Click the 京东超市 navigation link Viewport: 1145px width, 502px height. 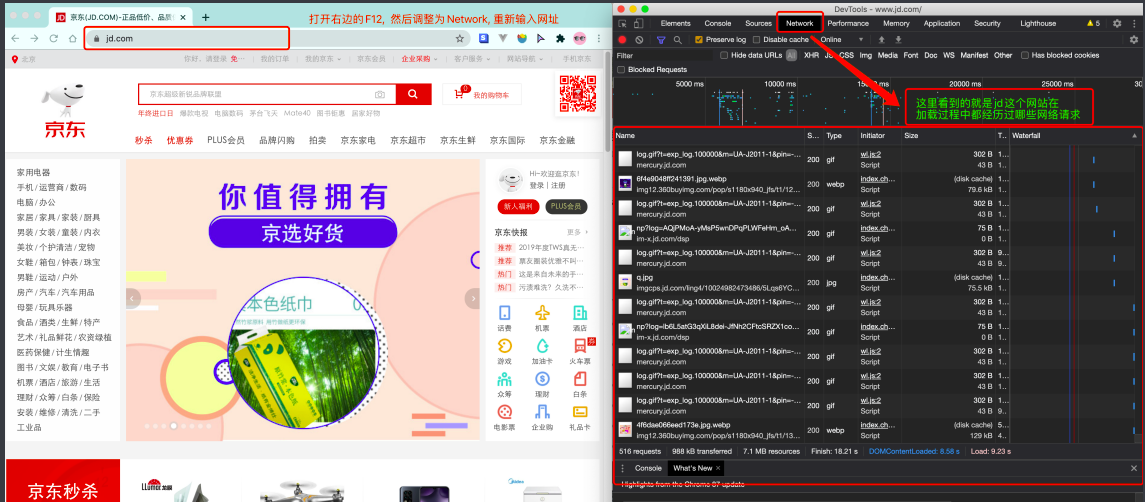tap(408, 140)
